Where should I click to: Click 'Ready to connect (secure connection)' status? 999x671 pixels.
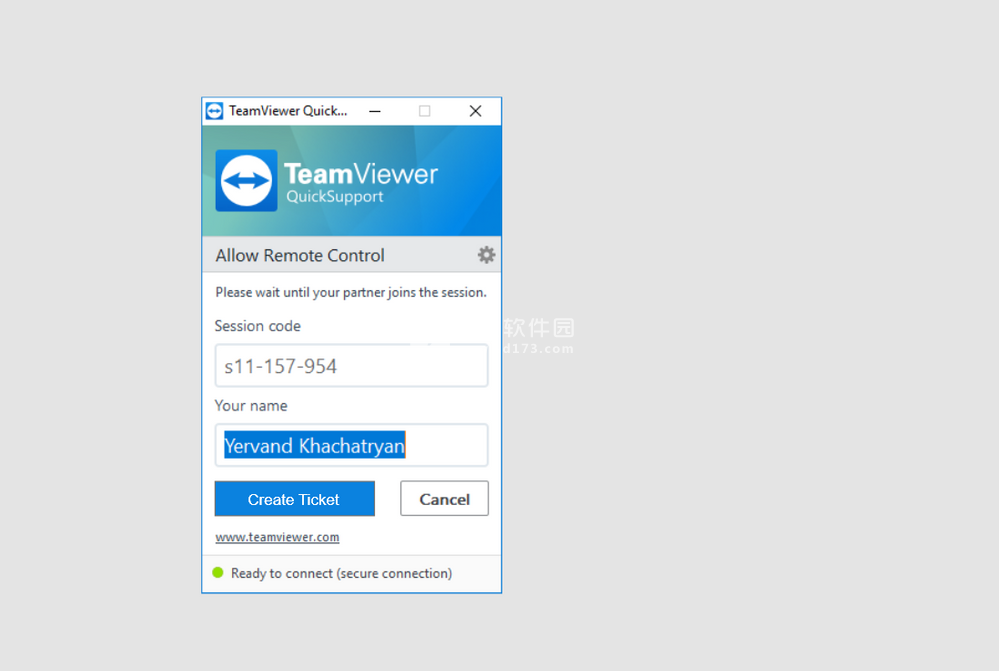click(341, 573)
